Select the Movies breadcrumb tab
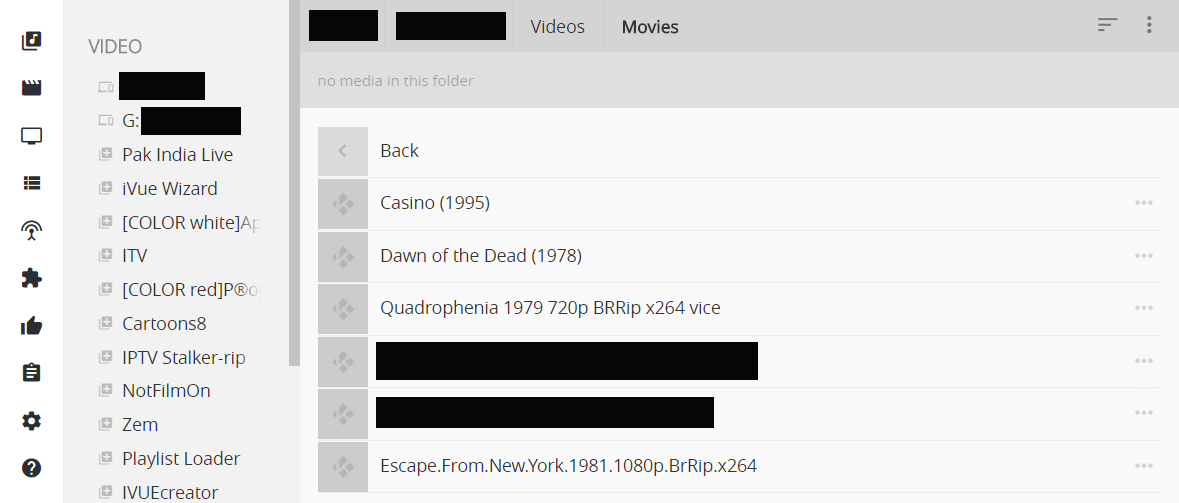Image resolution: width=1179 pixels, height=503 pixels. coord(650,27)
